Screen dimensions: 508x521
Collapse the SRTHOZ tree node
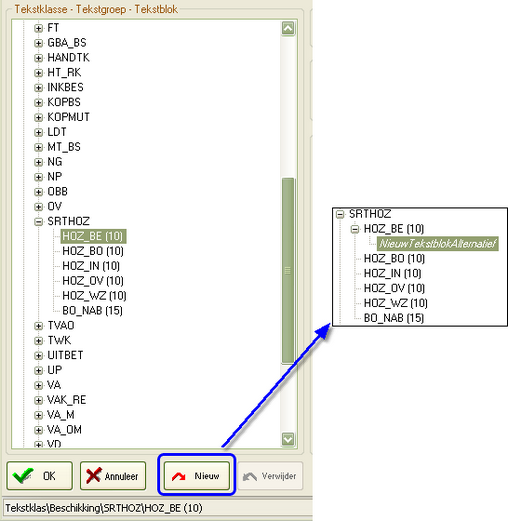[38, 222]
